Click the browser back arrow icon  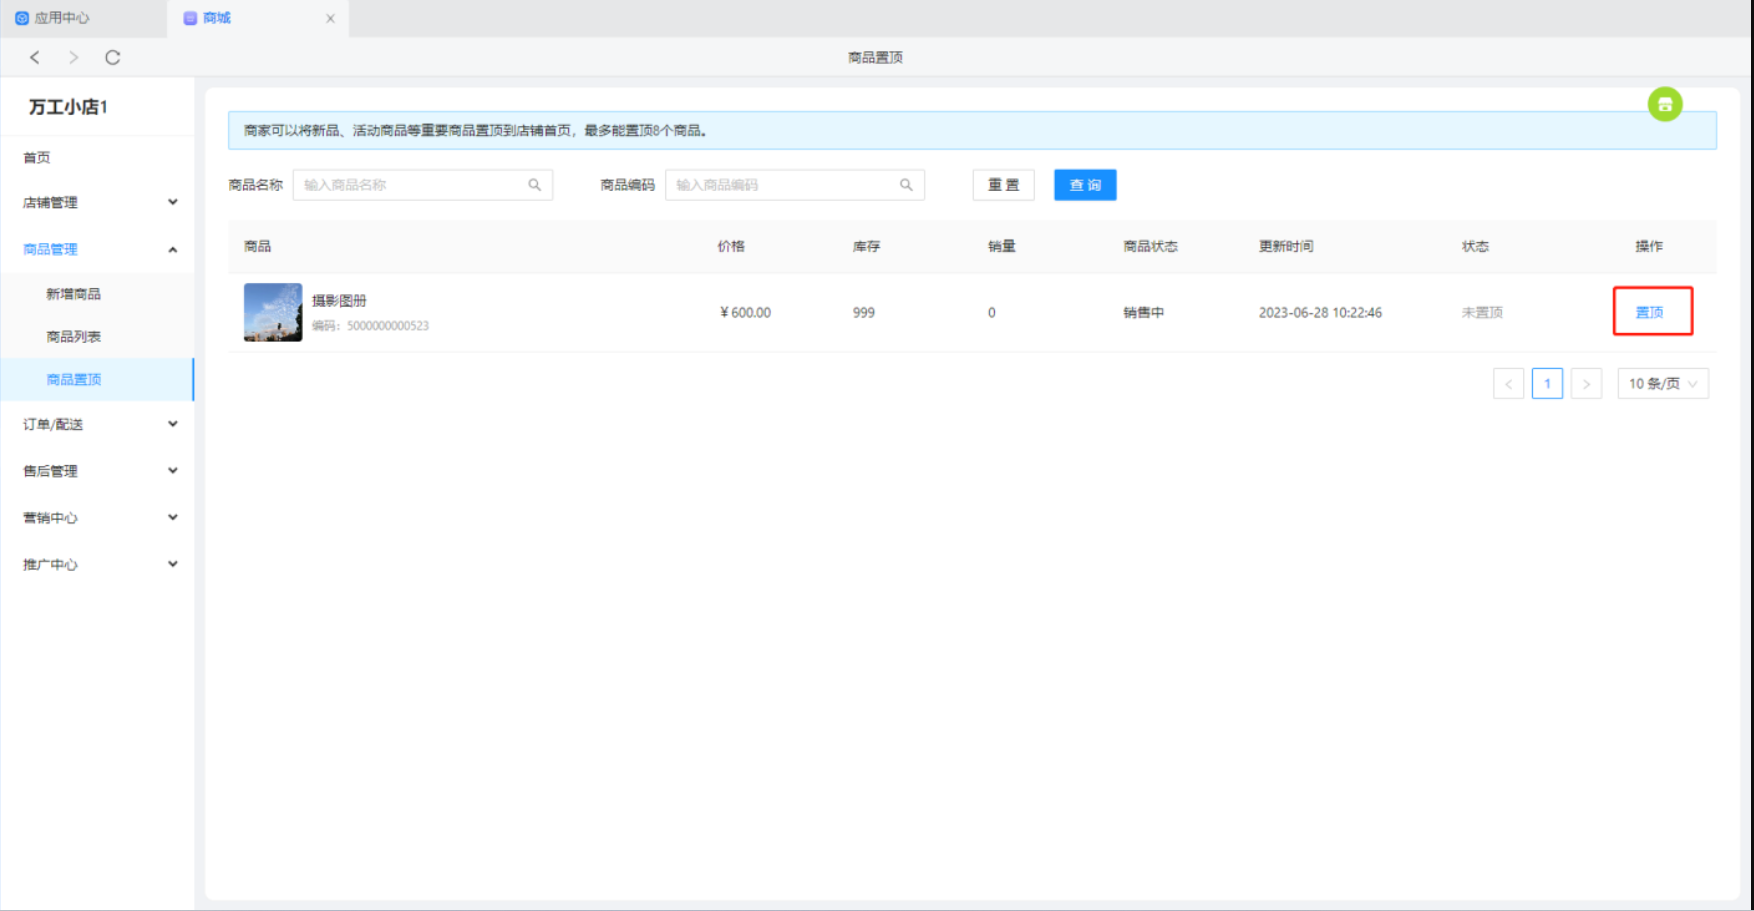tap(35, 58)
